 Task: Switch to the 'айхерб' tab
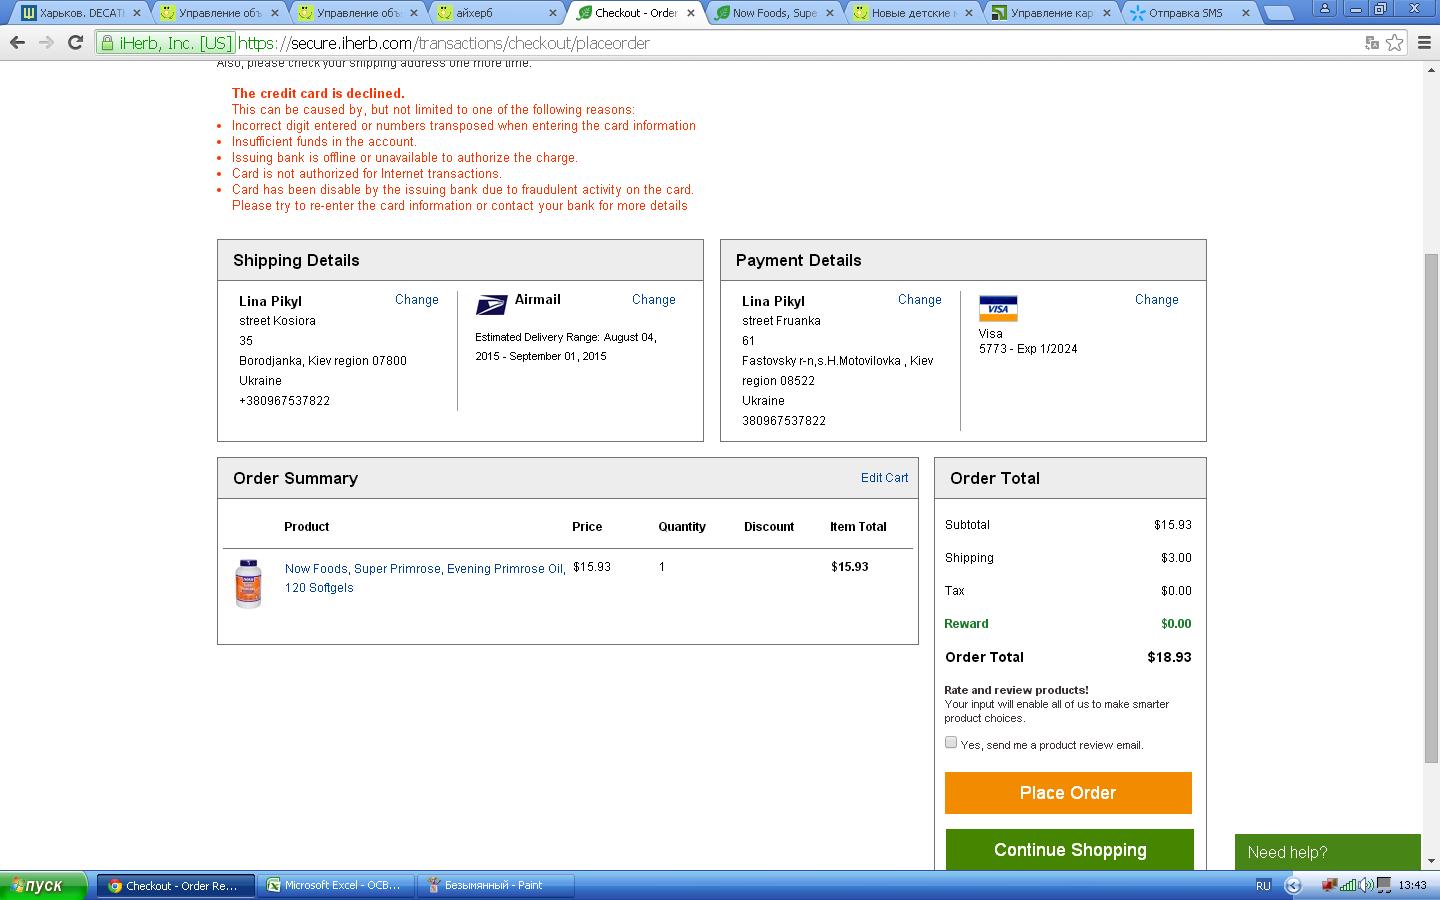(497, 13)
